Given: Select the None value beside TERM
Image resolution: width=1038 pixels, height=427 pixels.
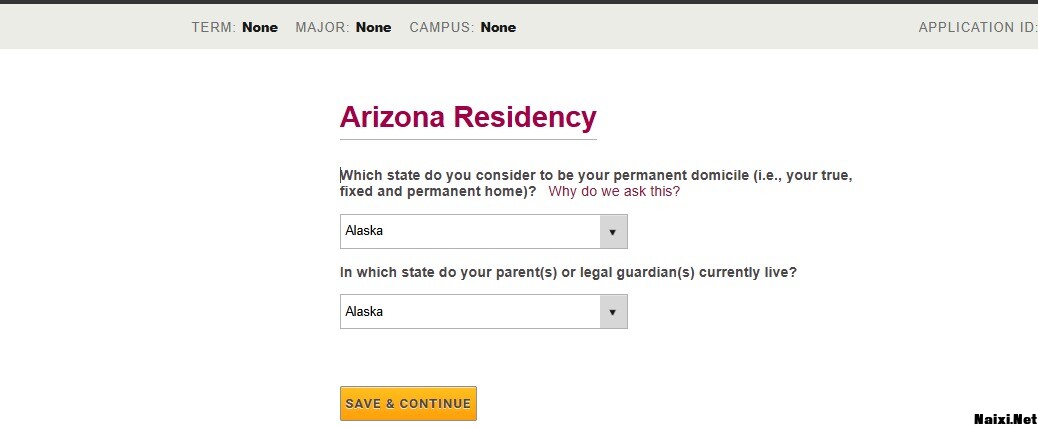Looking at the screenshot, I should click(260, 27).
